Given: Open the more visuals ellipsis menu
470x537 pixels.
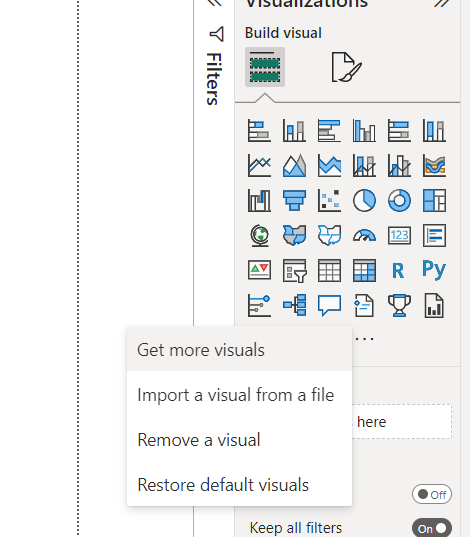Looking at the screenshot, I should click(x=364, y=339).
